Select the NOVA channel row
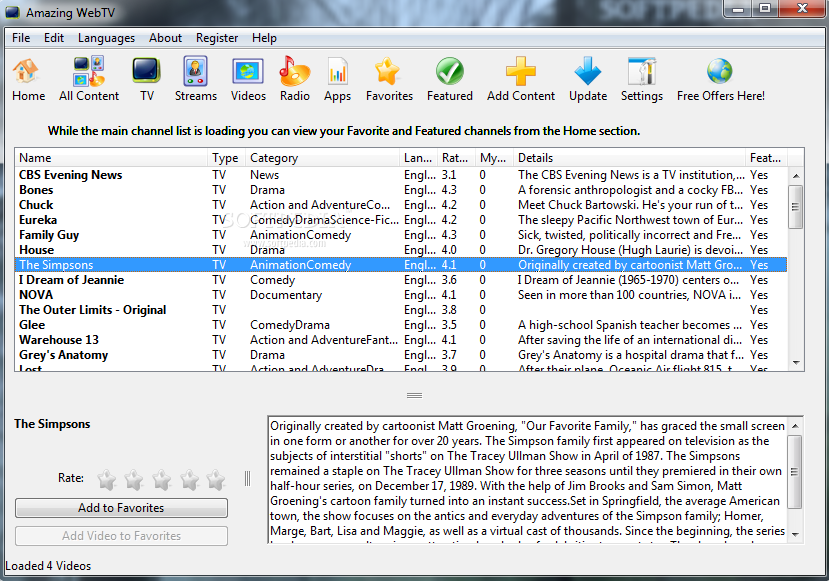 (x=401, y=295)
